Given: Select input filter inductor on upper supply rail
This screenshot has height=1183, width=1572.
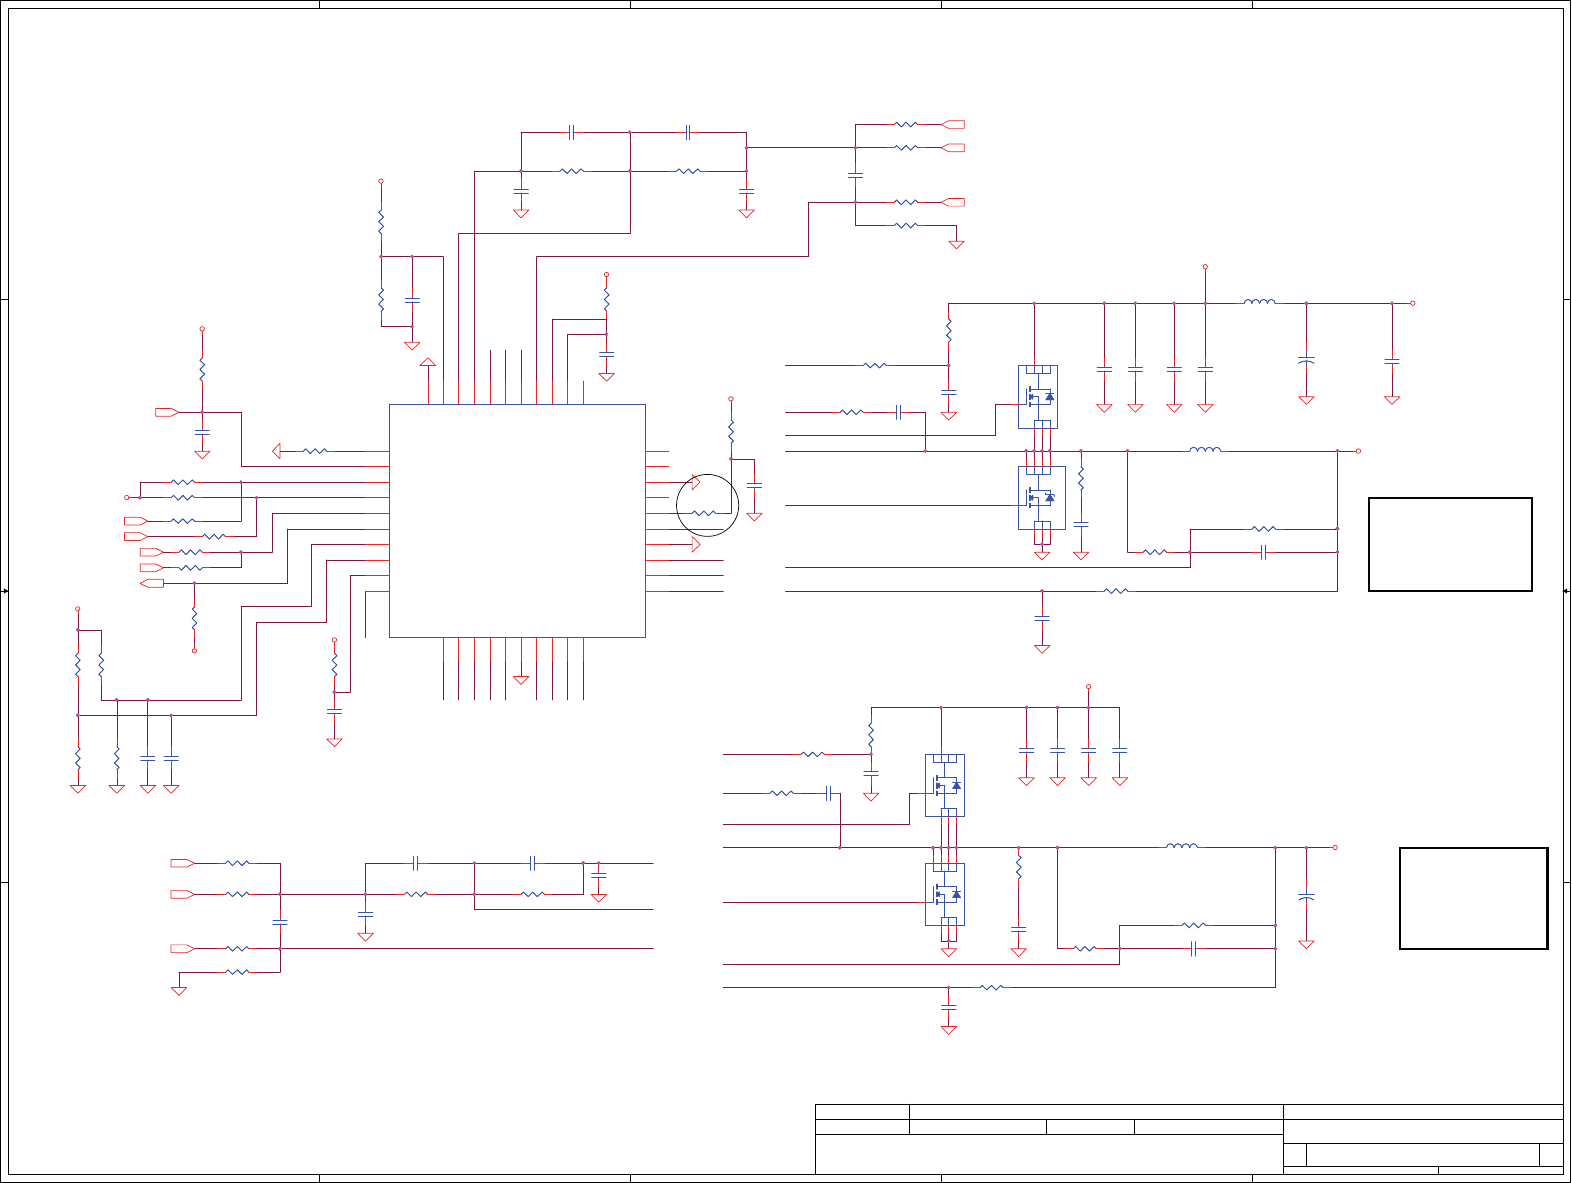Looking at the screenshot, I should (1259, 301).
